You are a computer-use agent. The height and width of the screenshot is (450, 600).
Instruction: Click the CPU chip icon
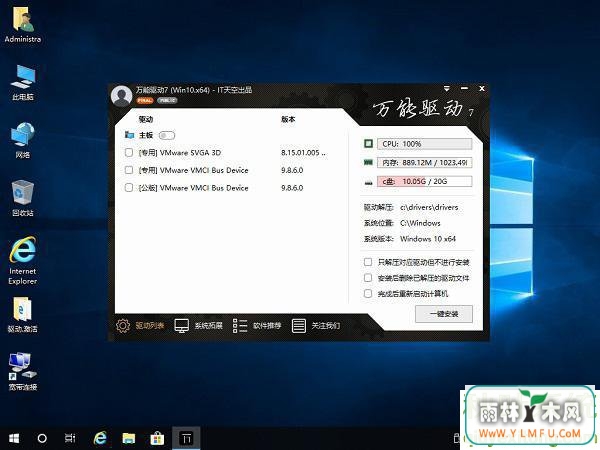click(368, 143)
